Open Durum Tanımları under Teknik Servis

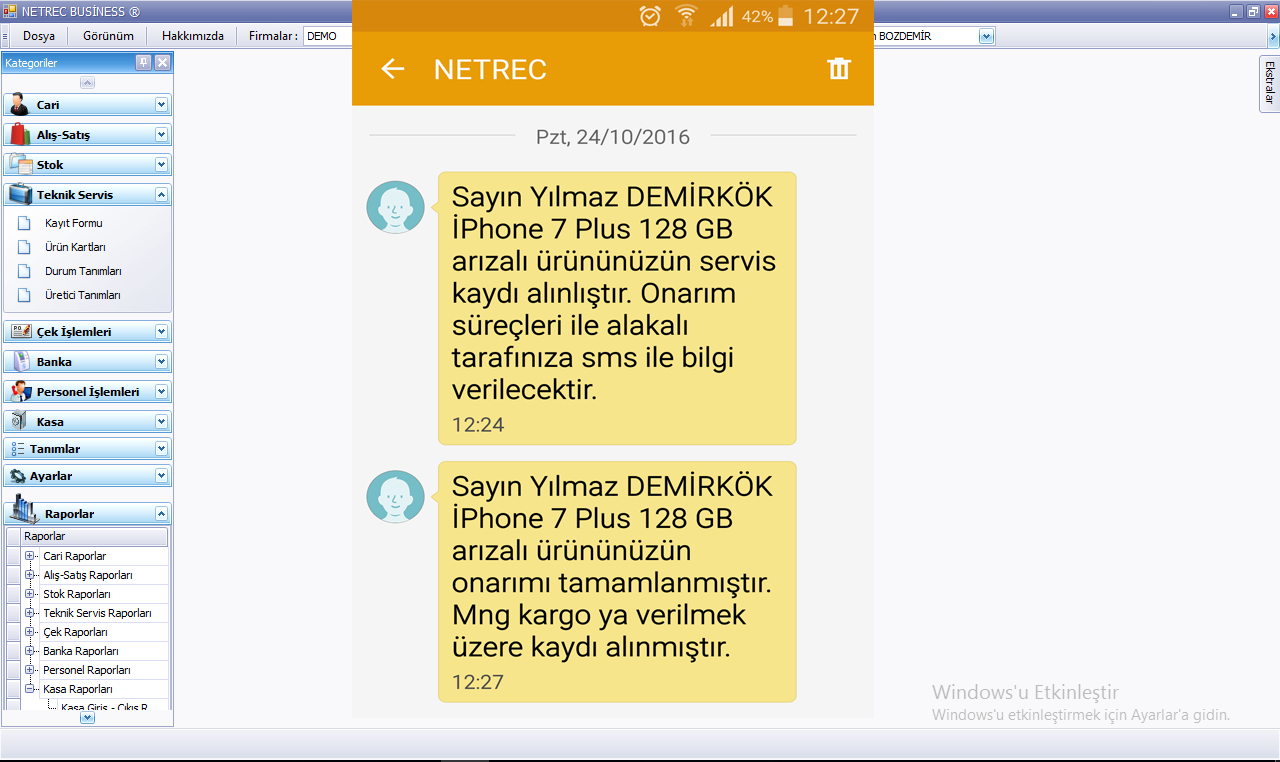[x=83, y=271]
